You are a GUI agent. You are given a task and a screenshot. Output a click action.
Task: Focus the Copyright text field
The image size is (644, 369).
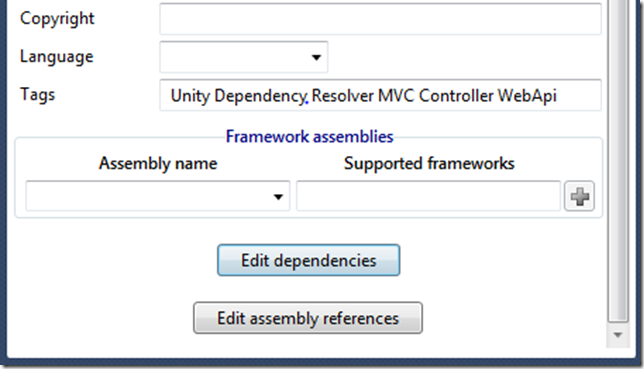[380, 19]
